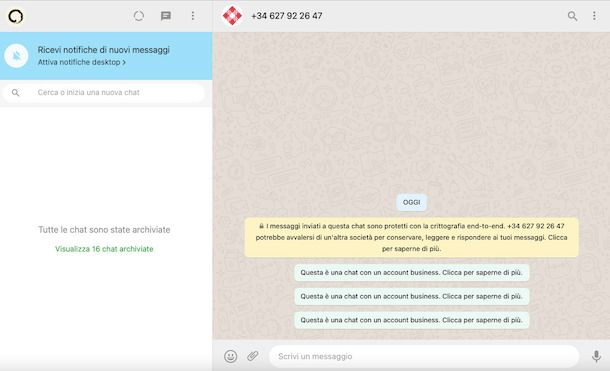Click the 'OGGI' date label
Viewport: 610px width, 371px height.
412,202
